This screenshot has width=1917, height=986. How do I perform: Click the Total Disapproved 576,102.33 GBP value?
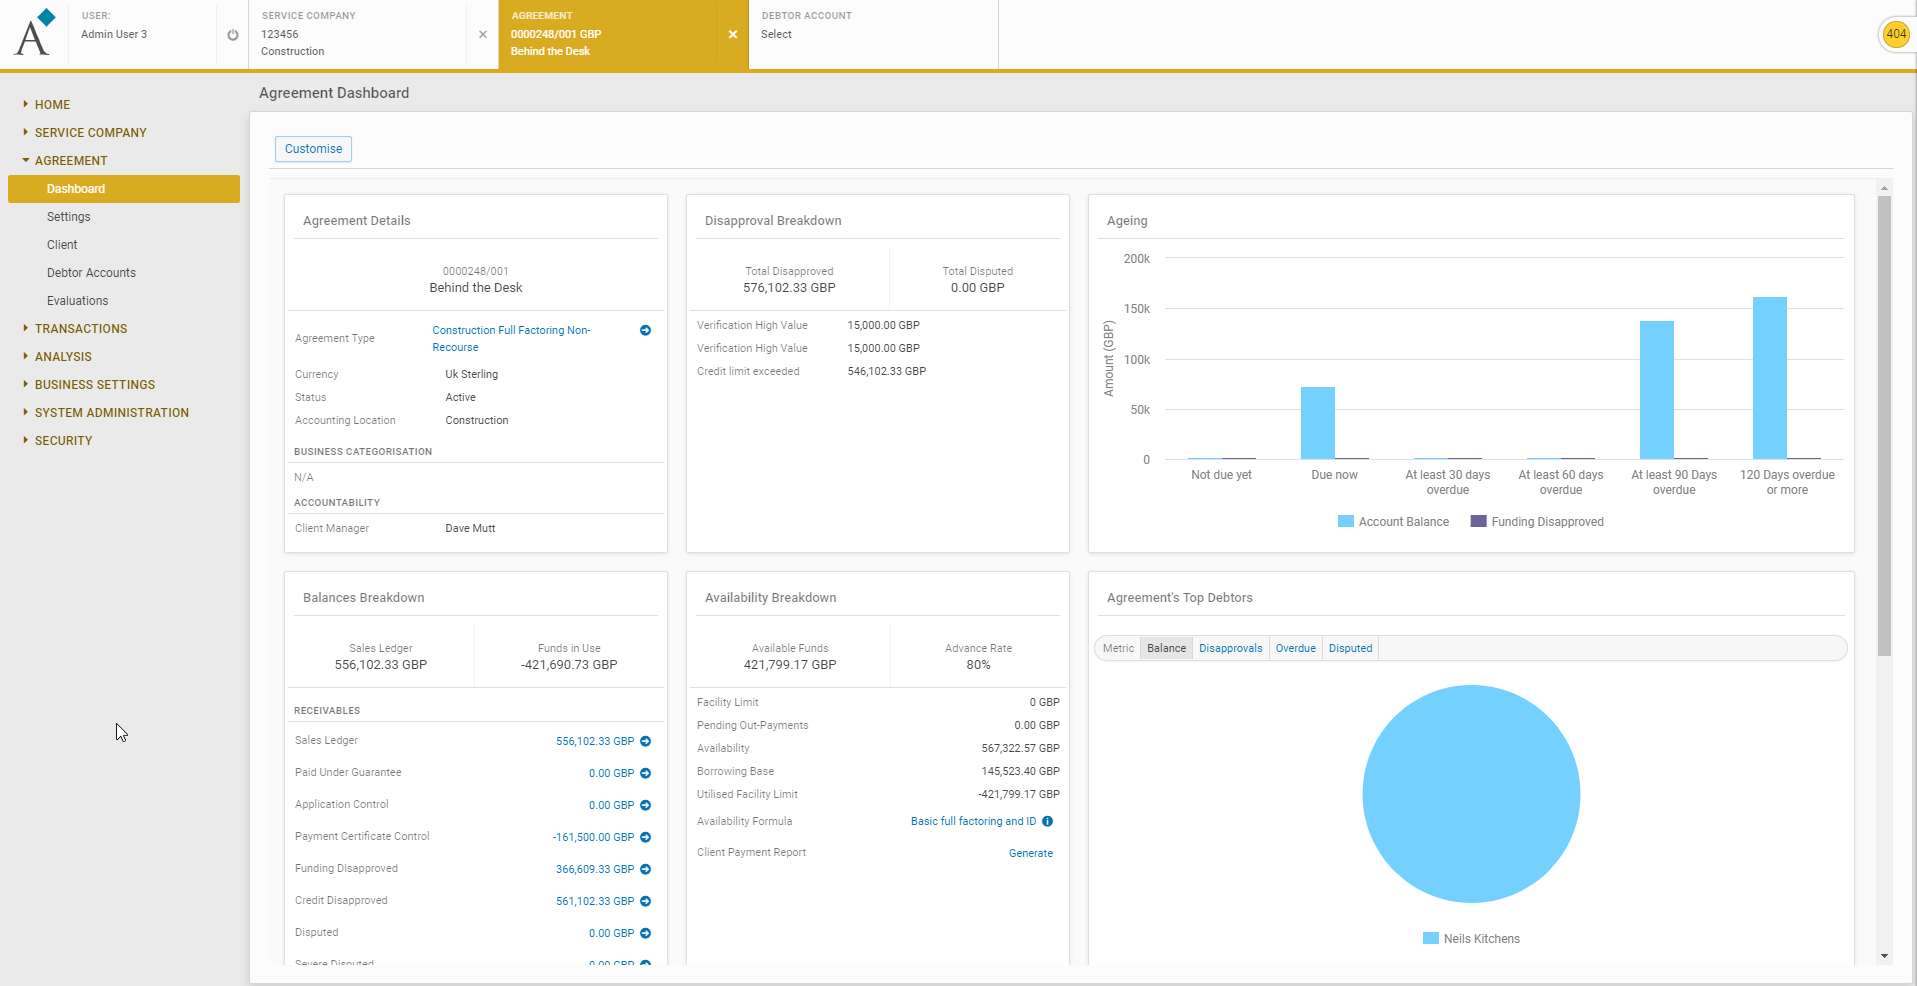(x=789, y=288)
